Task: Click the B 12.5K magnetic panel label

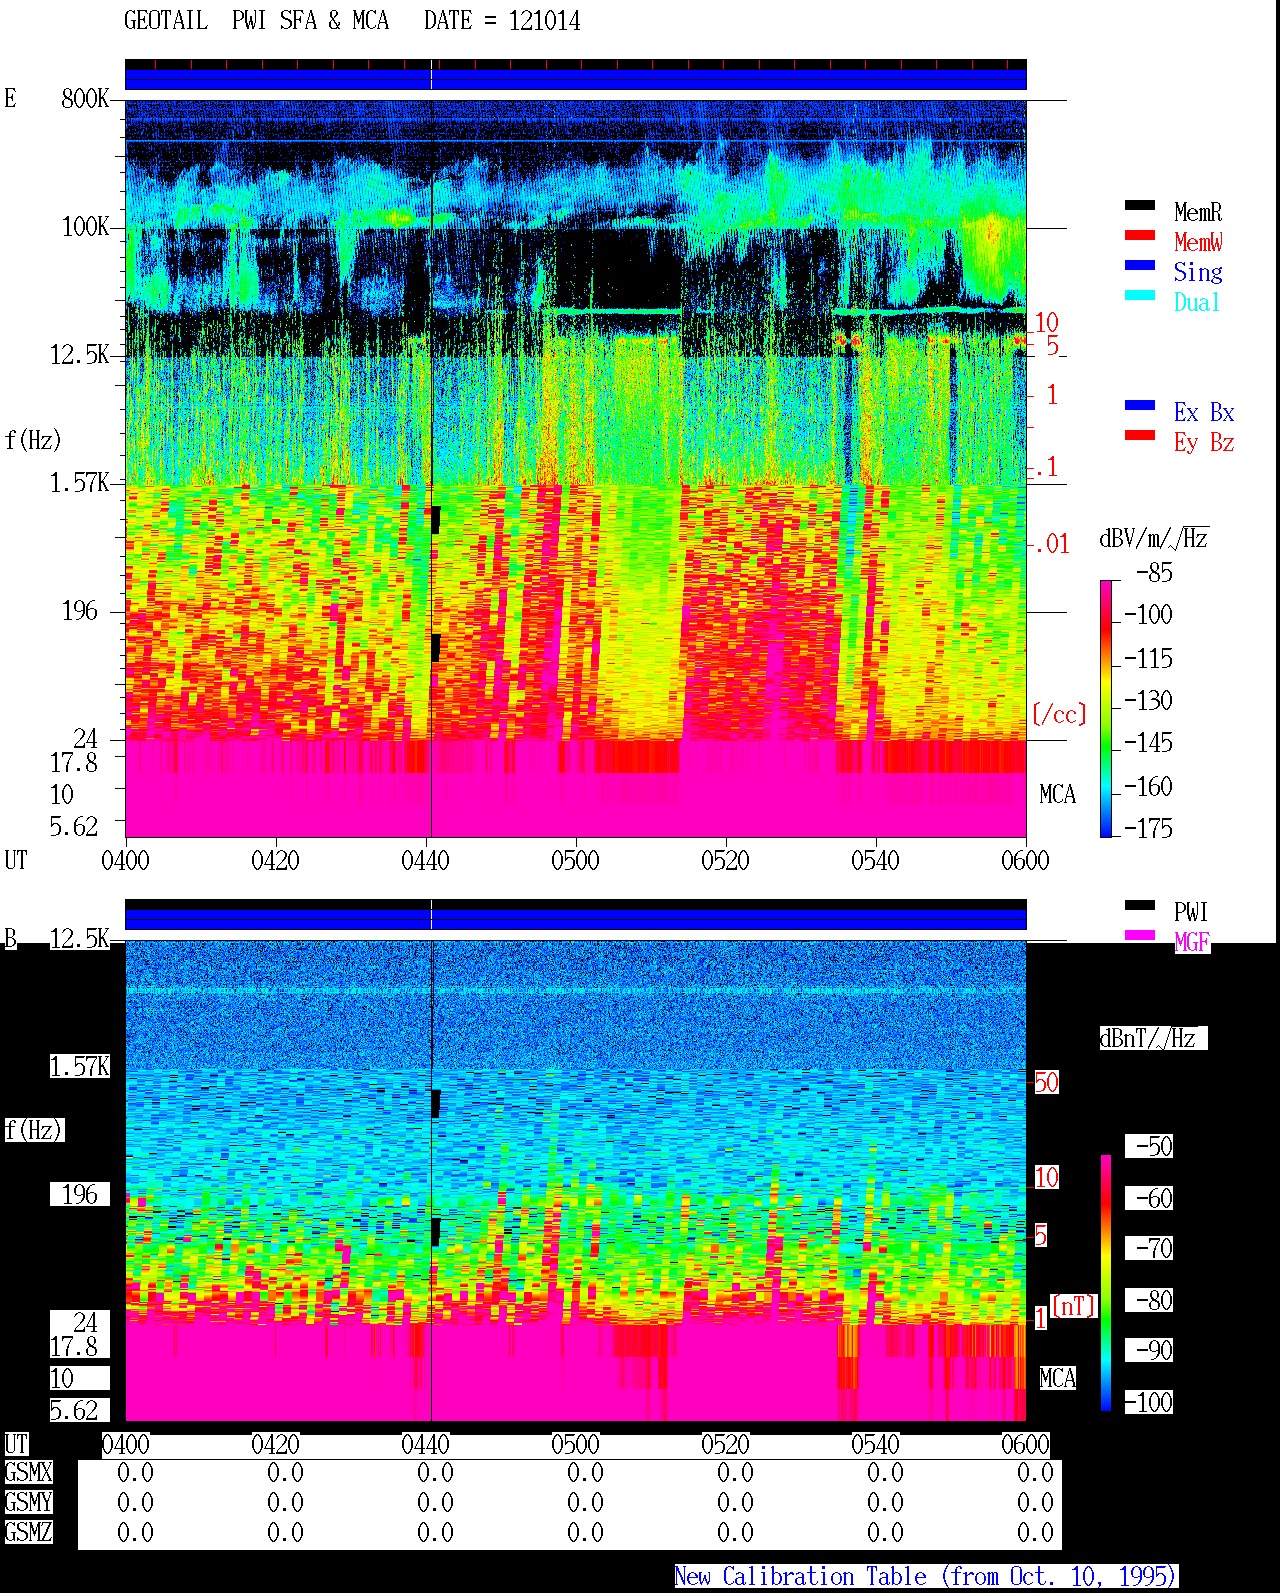Action: [x=79, y=939]
